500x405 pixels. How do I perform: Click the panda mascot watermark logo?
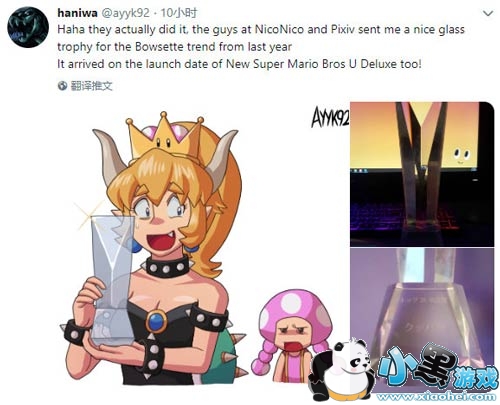(342, 371)
